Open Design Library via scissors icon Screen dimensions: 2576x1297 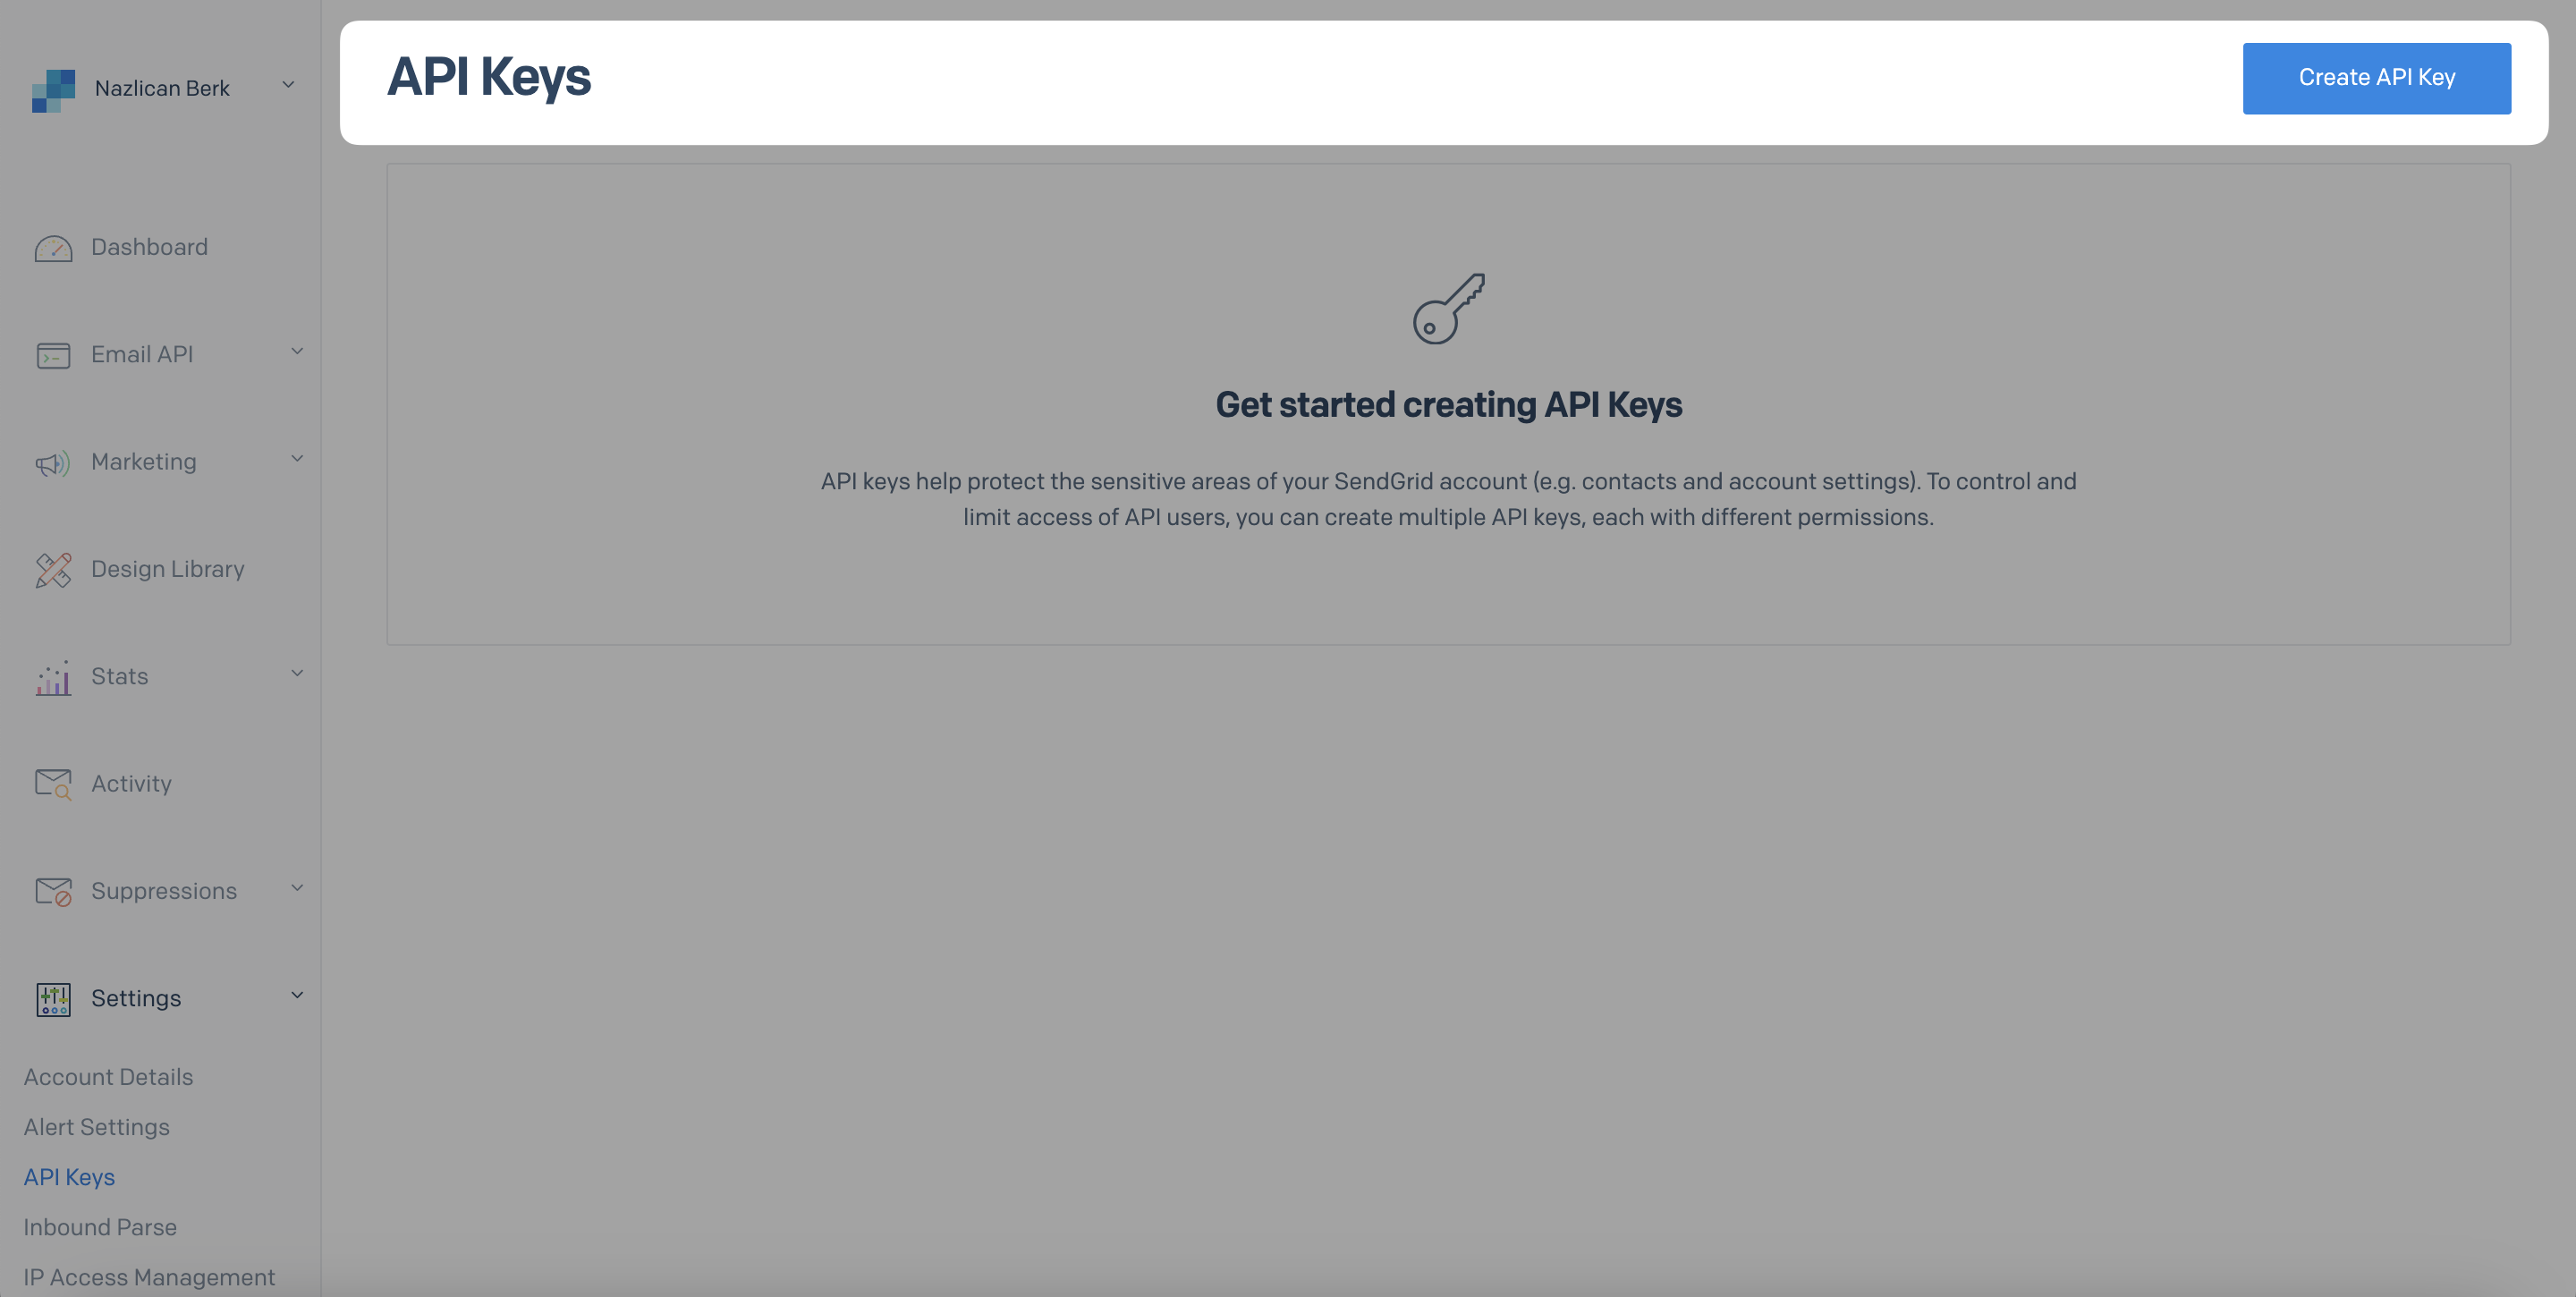tap(53, 570)
